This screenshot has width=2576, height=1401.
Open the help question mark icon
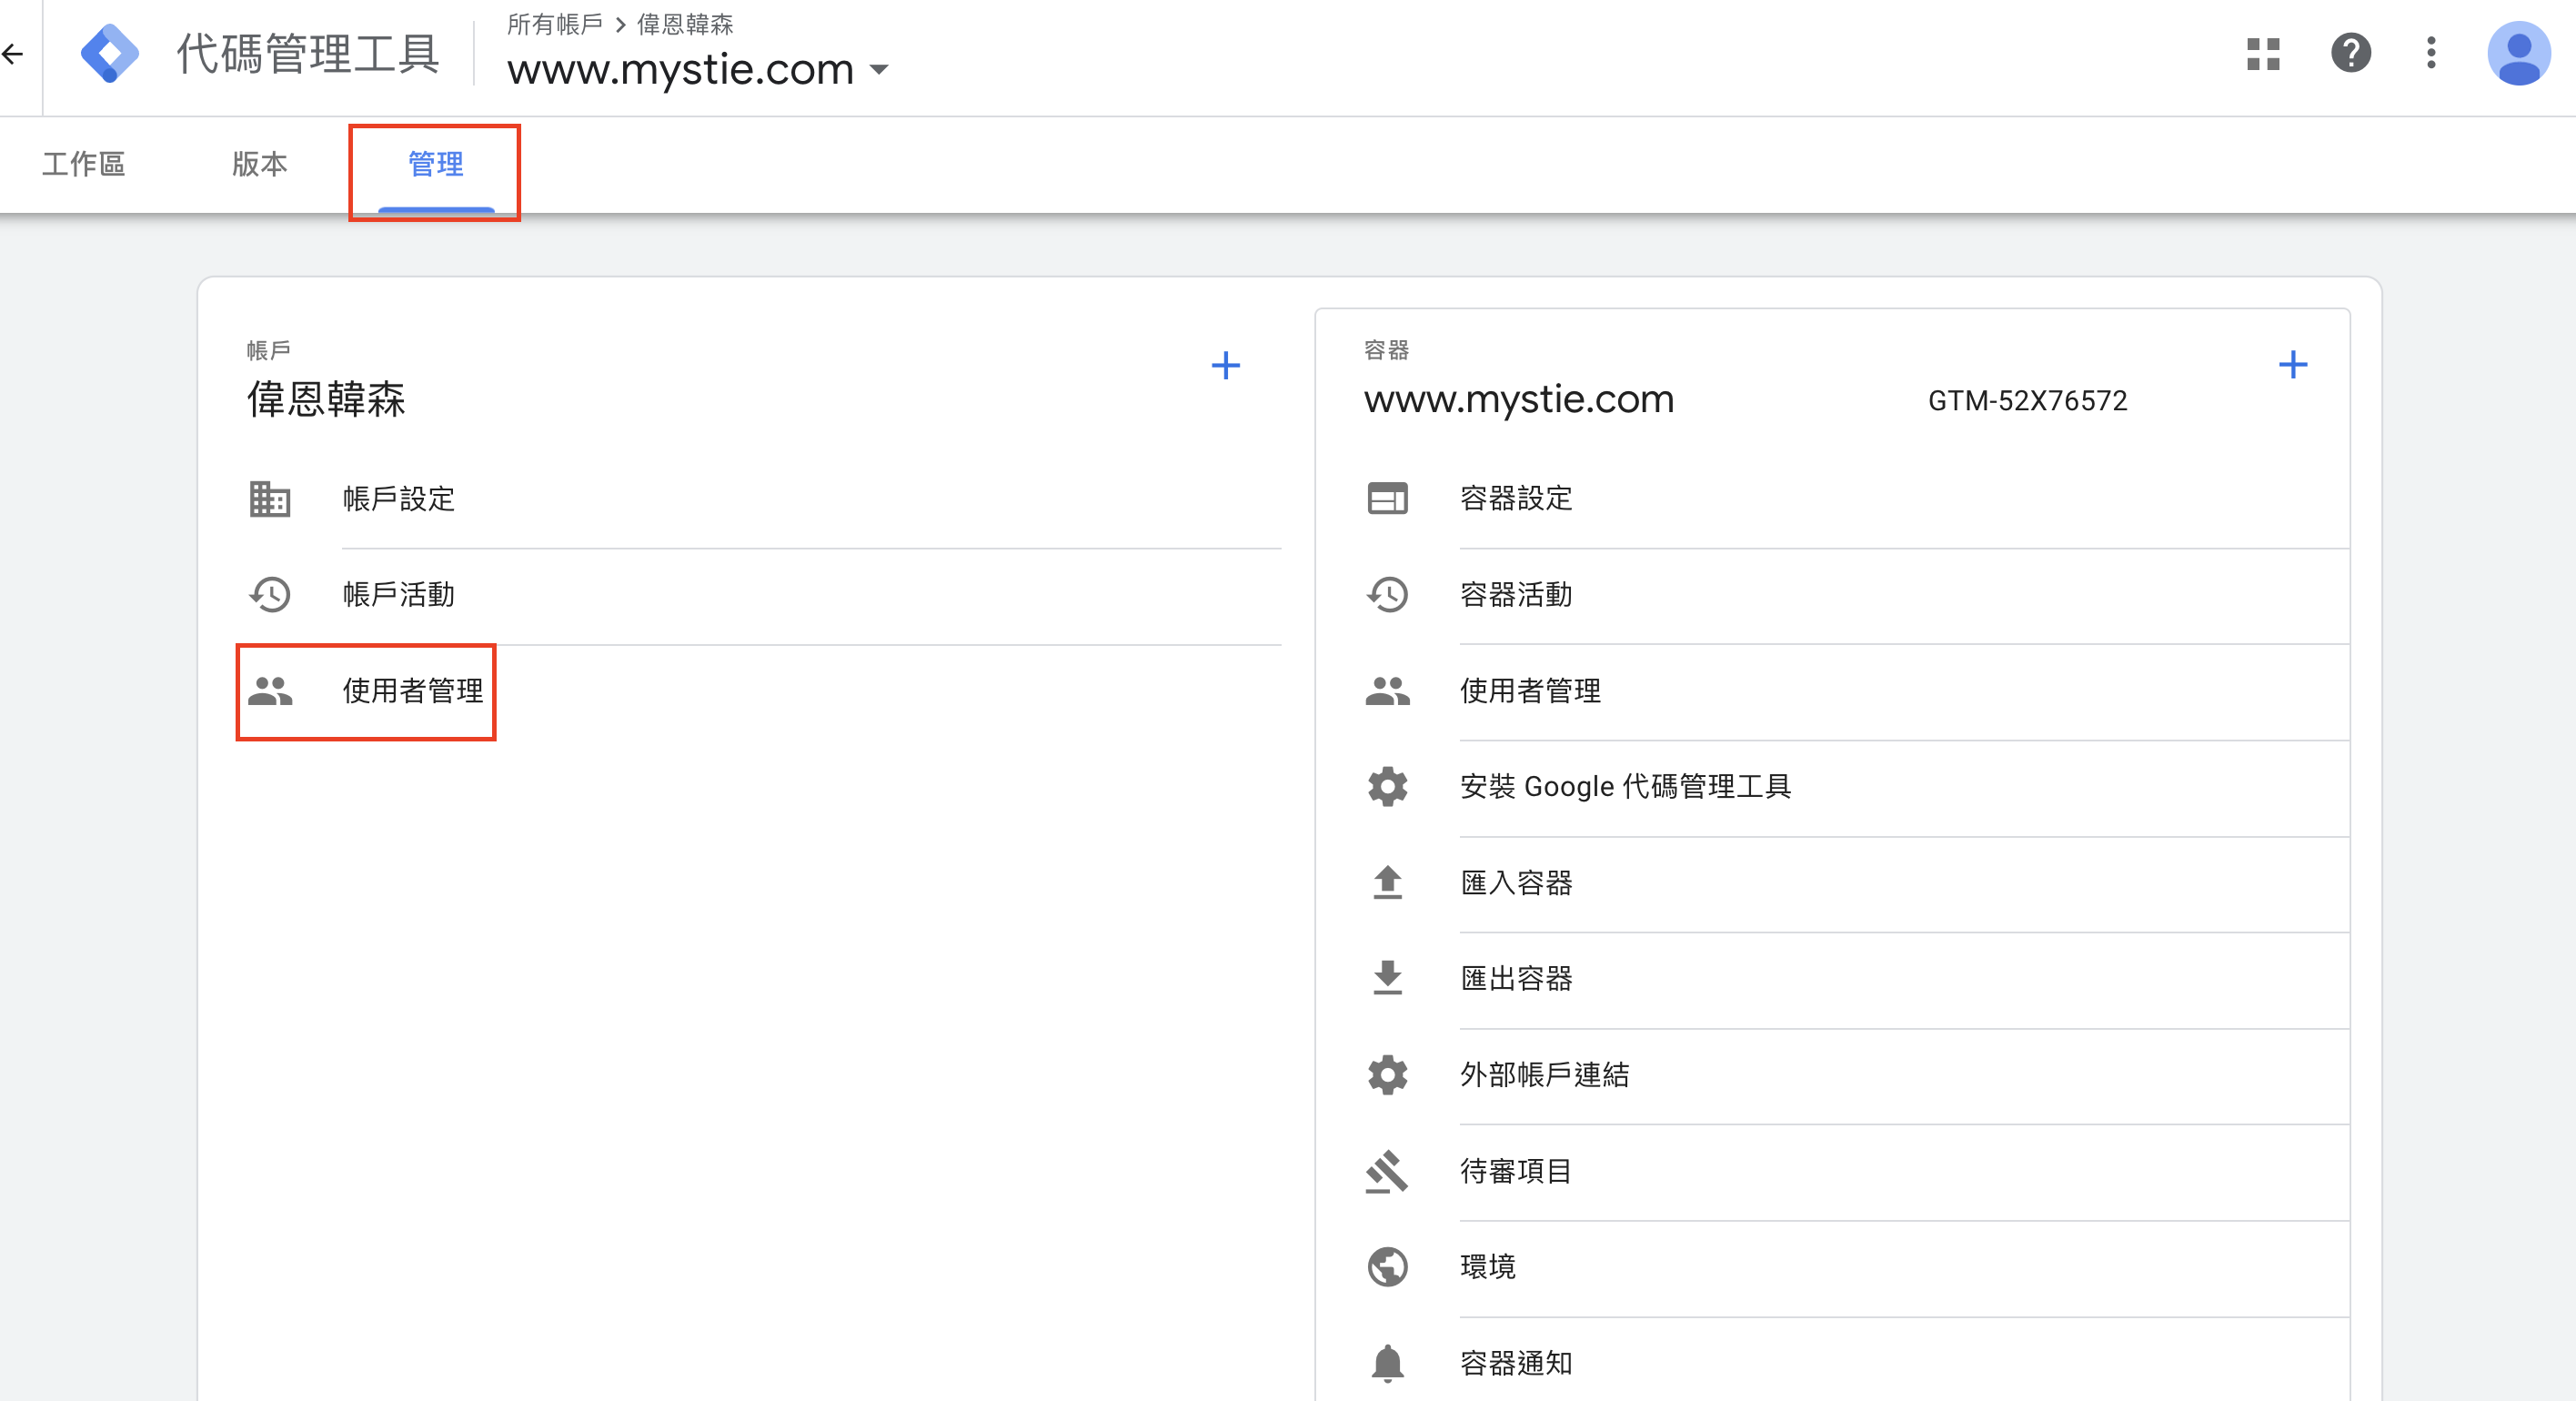(x=2351, y=53)
